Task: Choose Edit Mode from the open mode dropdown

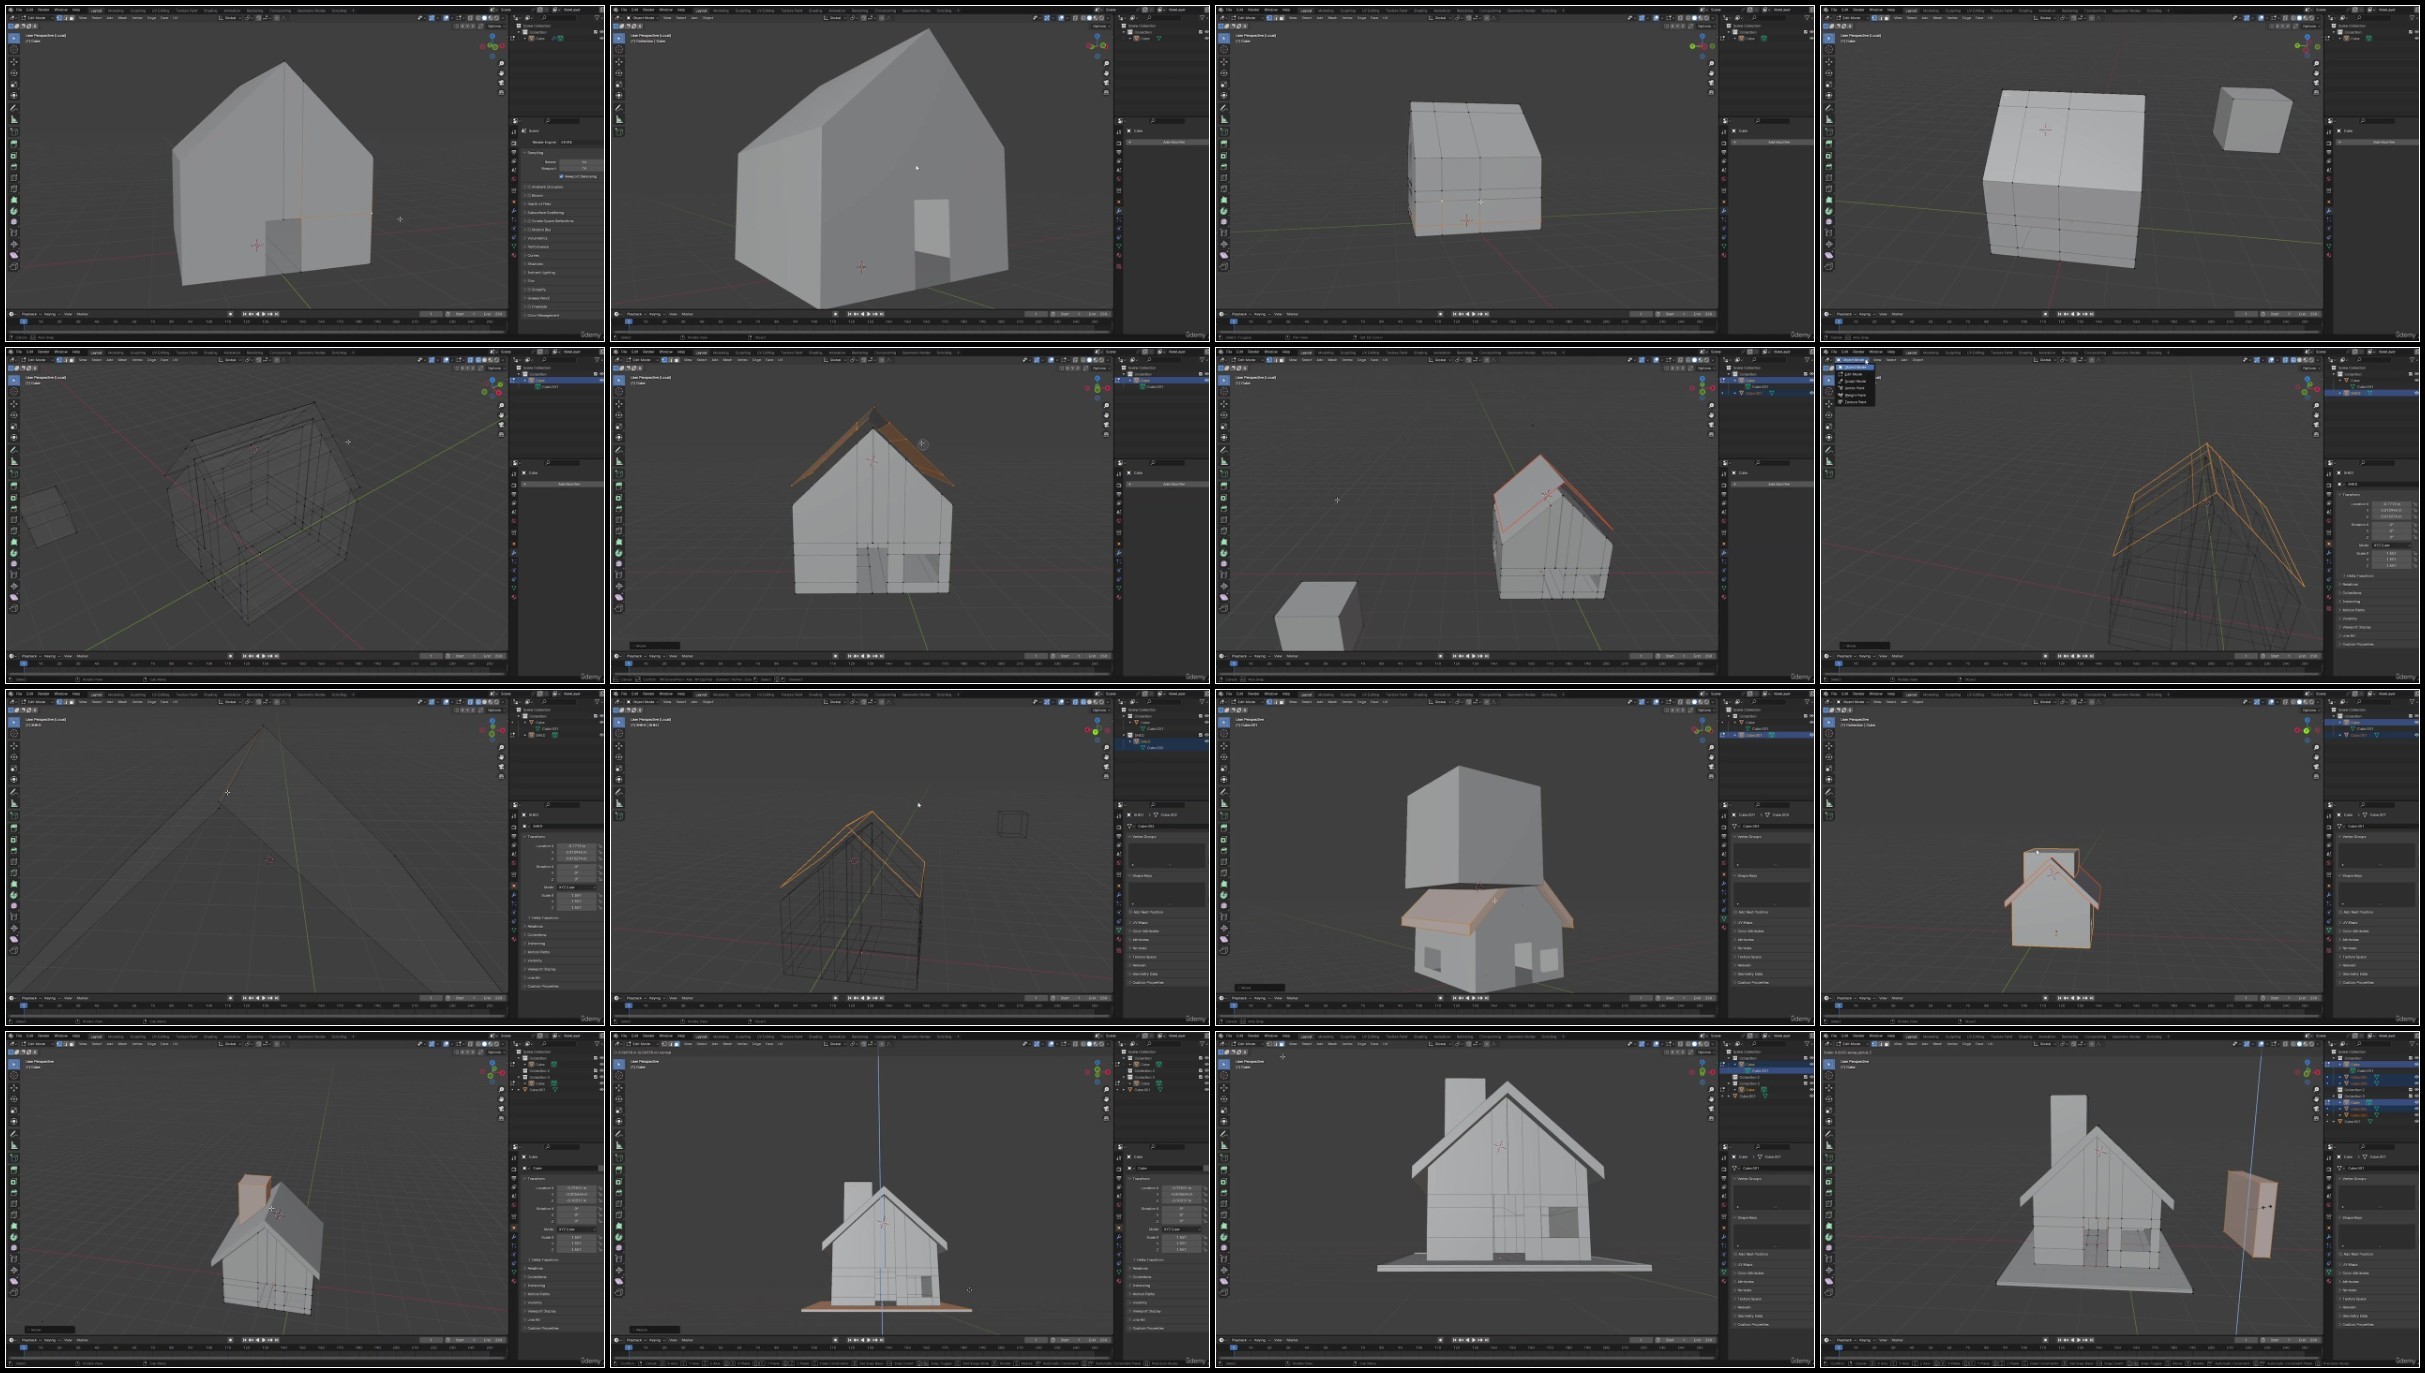Action: coord(1853,374)
